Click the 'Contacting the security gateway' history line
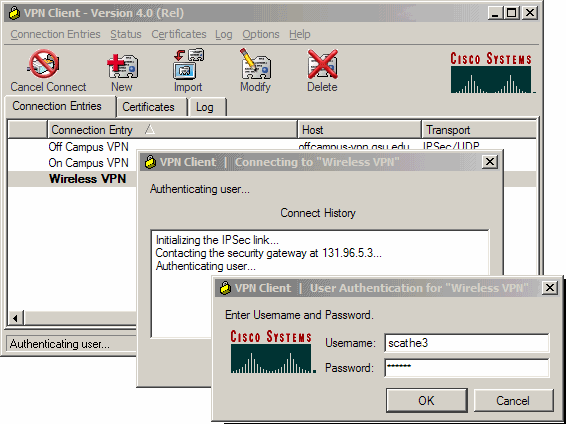The image size is (566, 424). pos(268,253)
